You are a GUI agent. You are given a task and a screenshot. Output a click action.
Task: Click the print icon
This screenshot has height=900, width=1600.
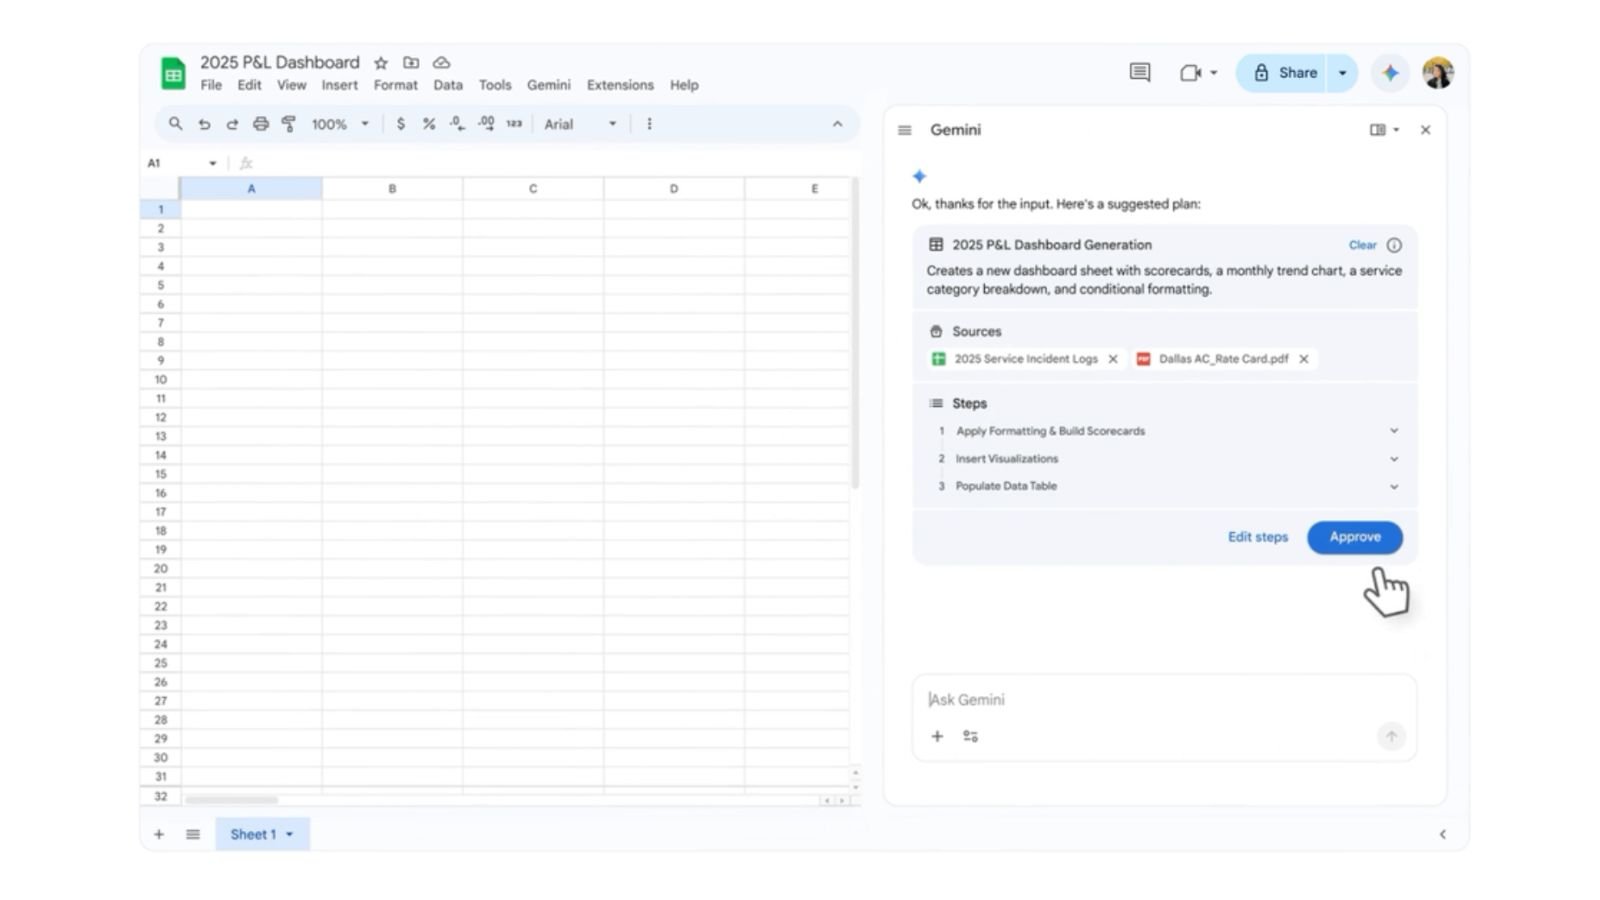coord(261,124)
